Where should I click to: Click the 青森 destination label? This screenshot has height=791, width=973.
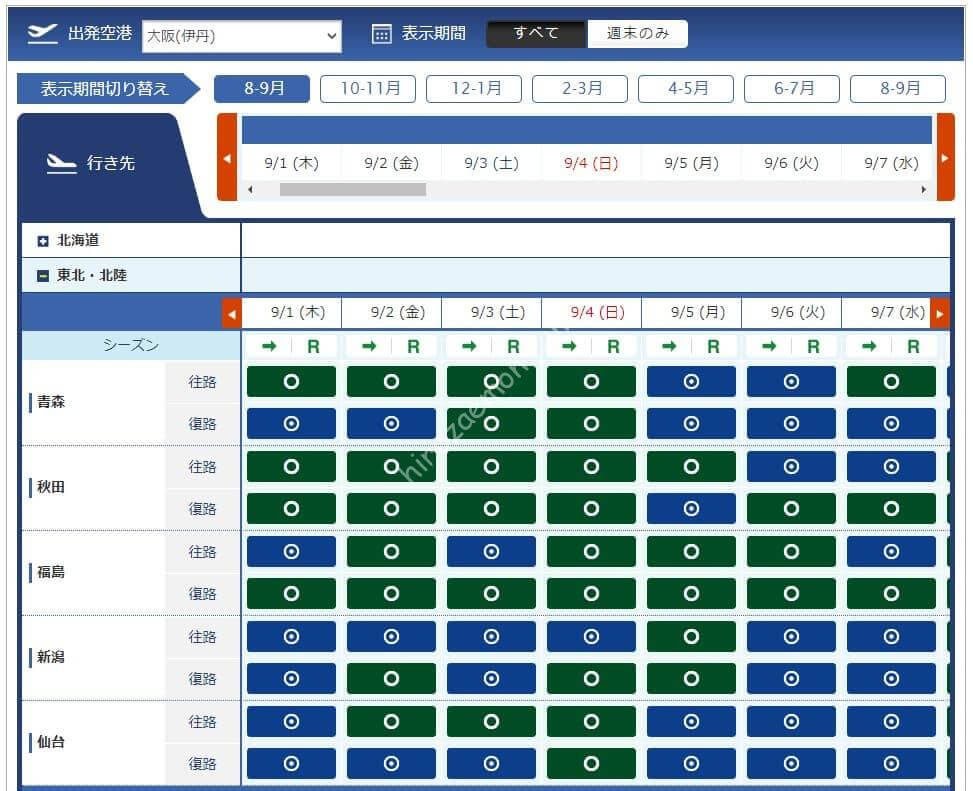coord(51,402)
